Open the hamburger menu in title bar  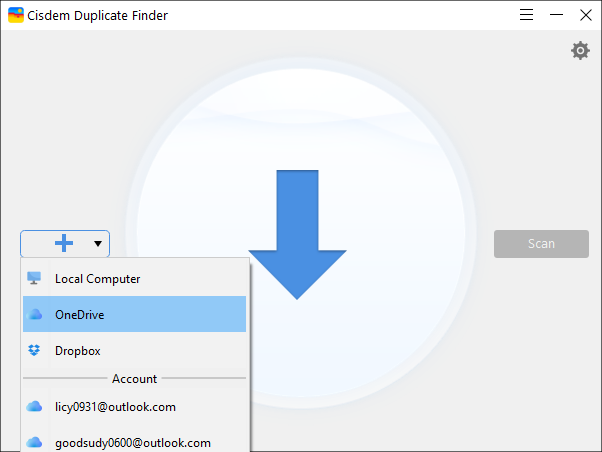526,15
